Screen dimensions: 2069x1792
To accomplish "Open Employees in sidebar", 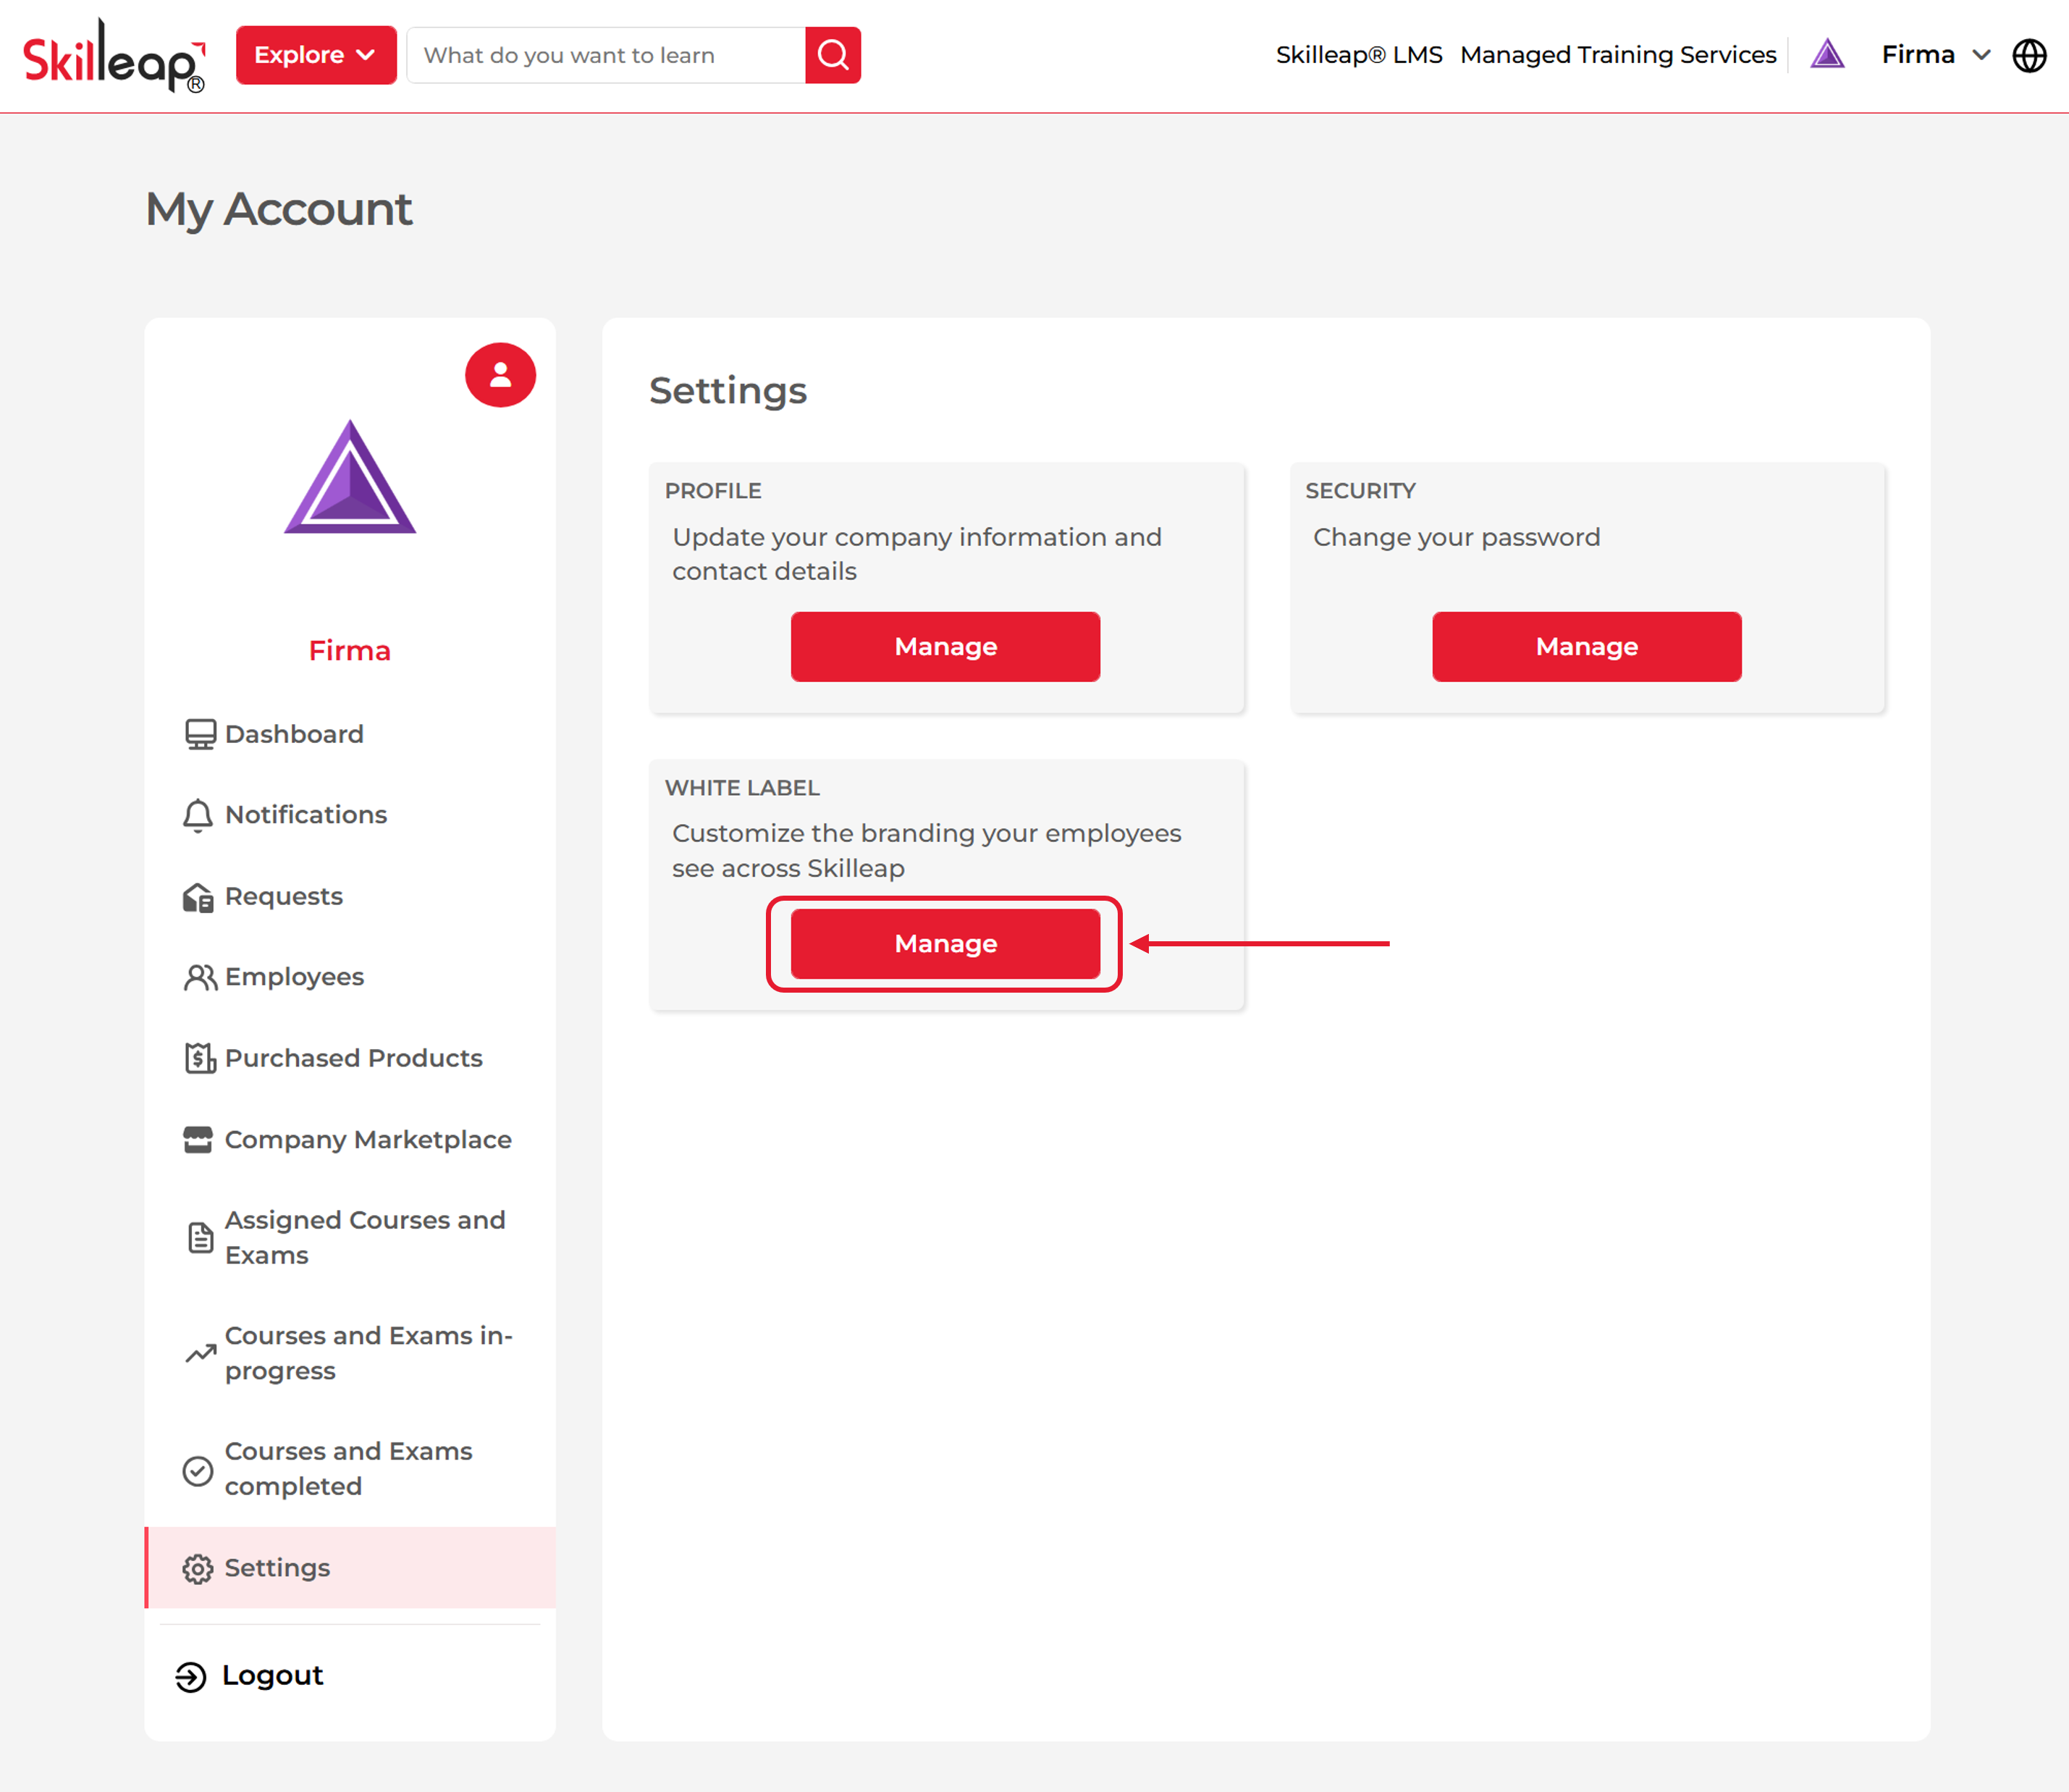I will coord(294,977).
